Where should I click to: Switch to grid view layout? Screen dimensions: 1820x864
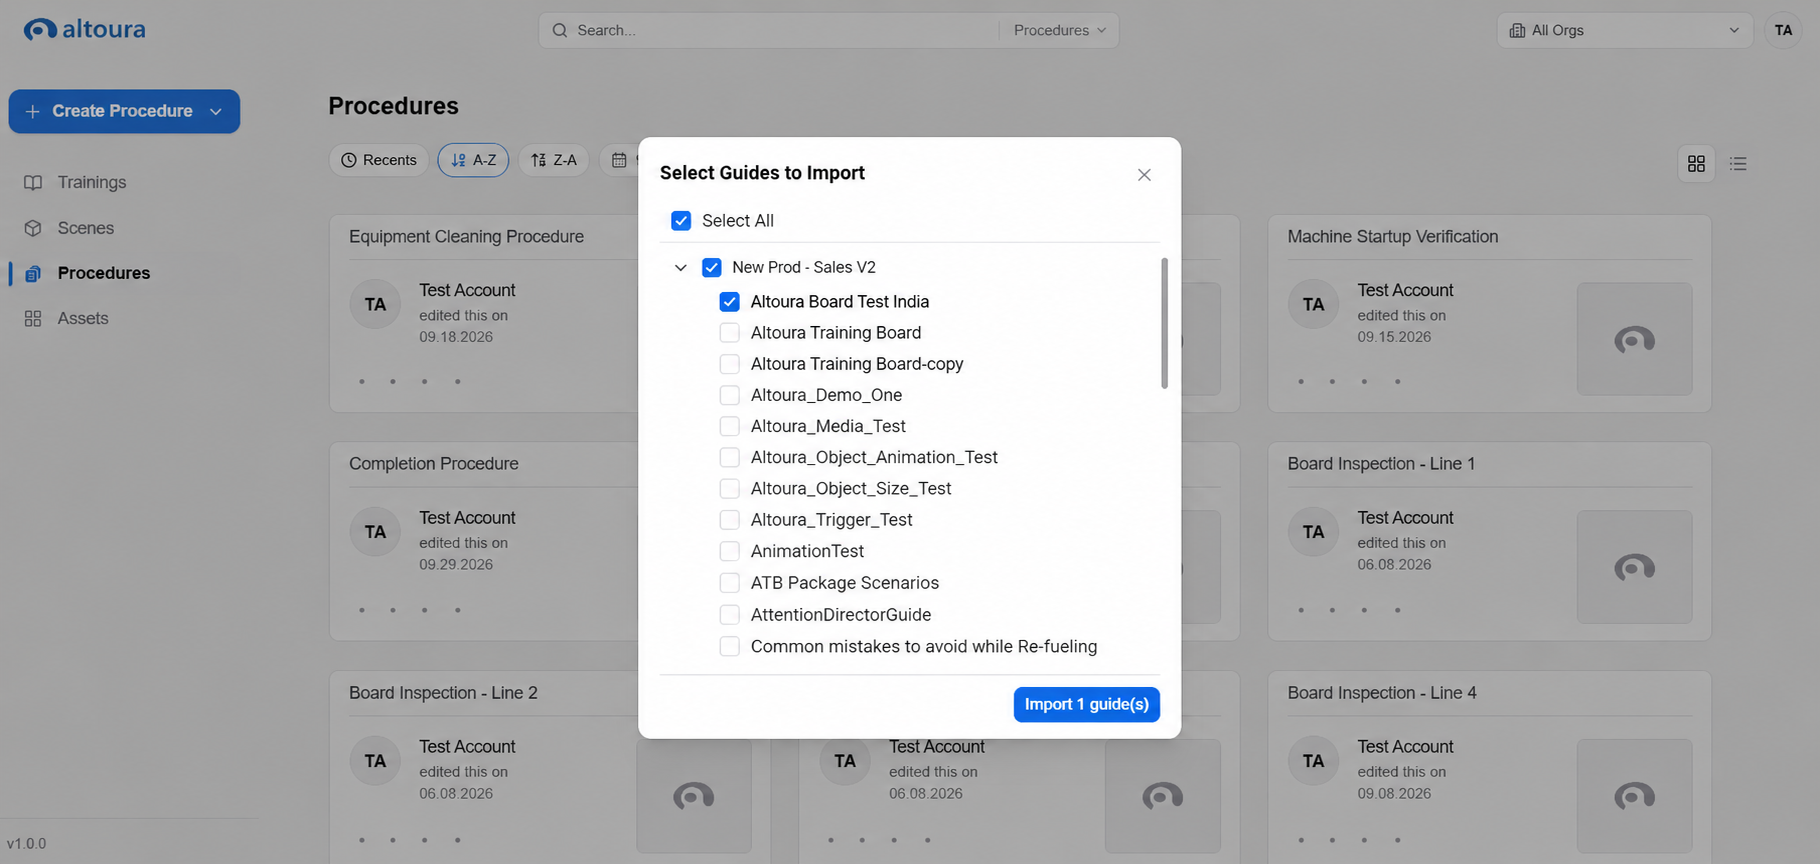(1696, 163)
